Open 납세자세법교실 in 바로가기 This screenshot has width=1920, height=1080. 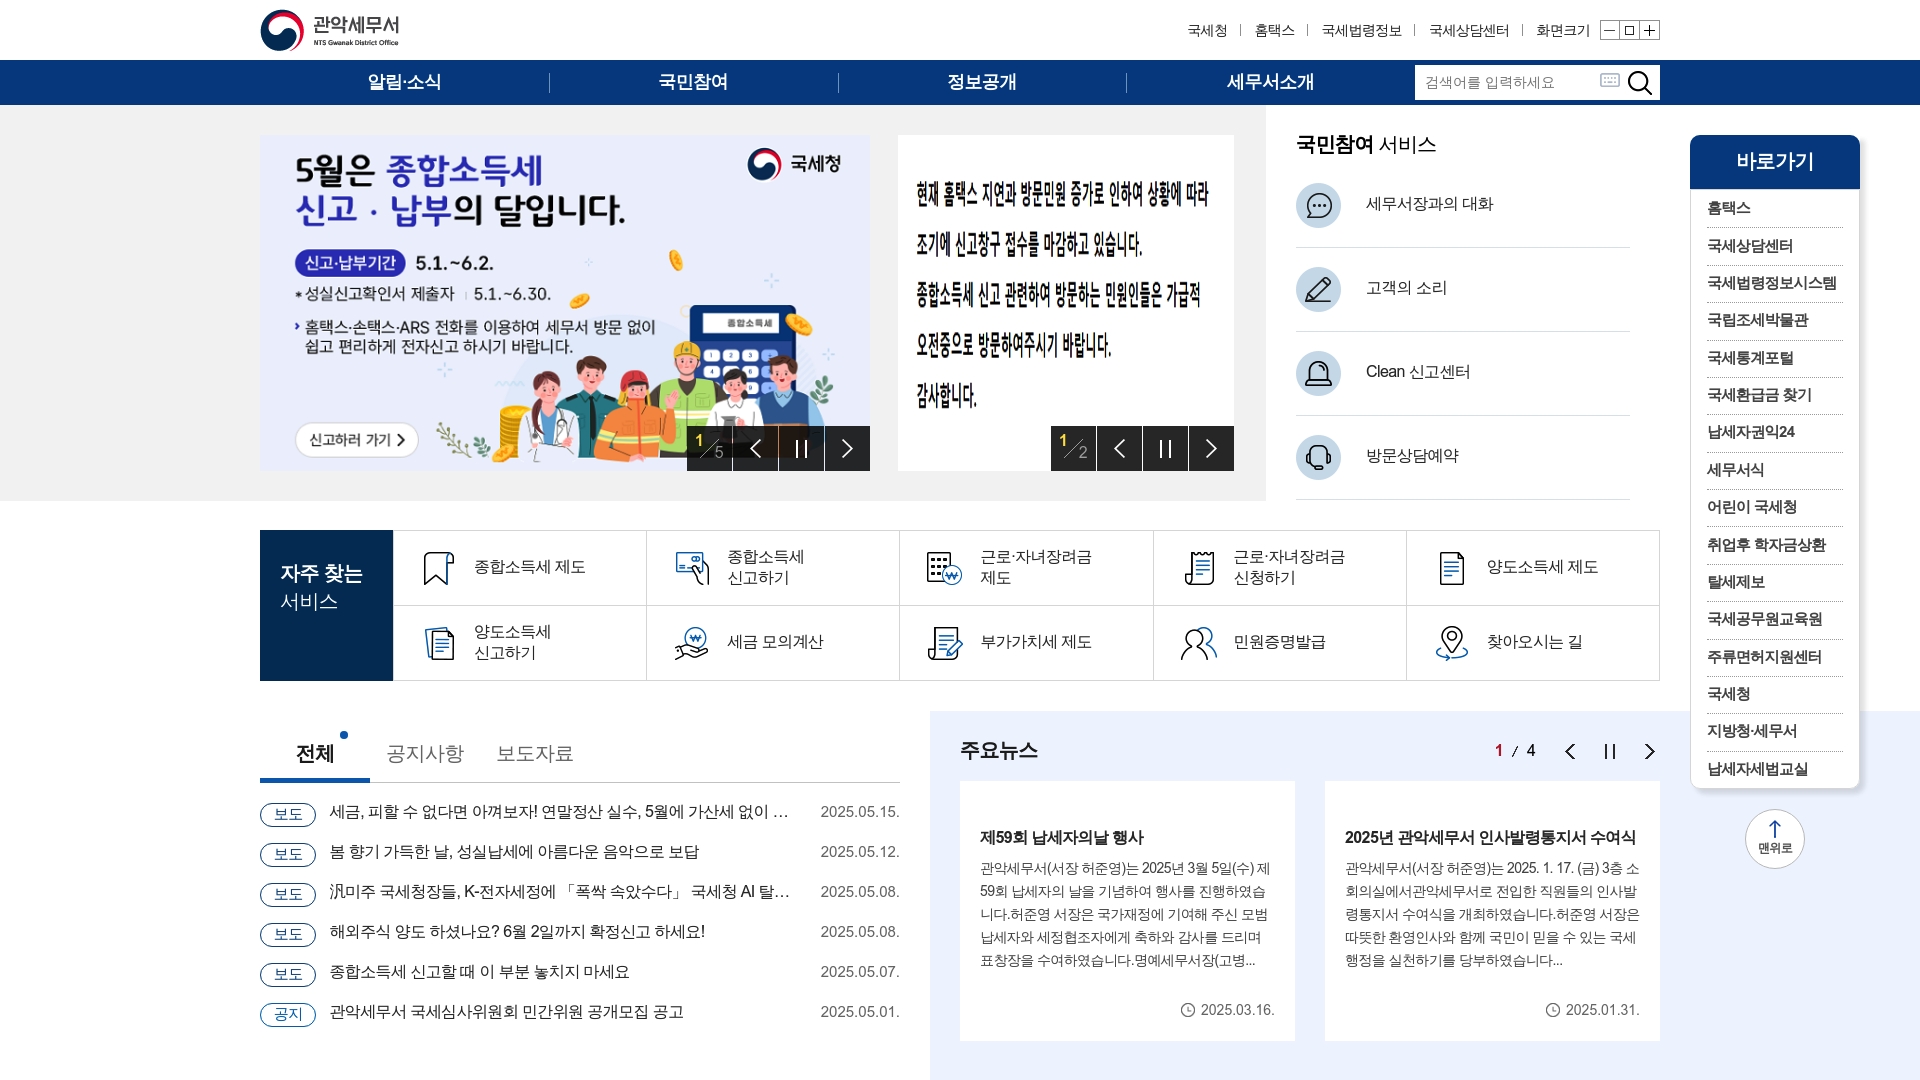click(x=1757, y=769)
